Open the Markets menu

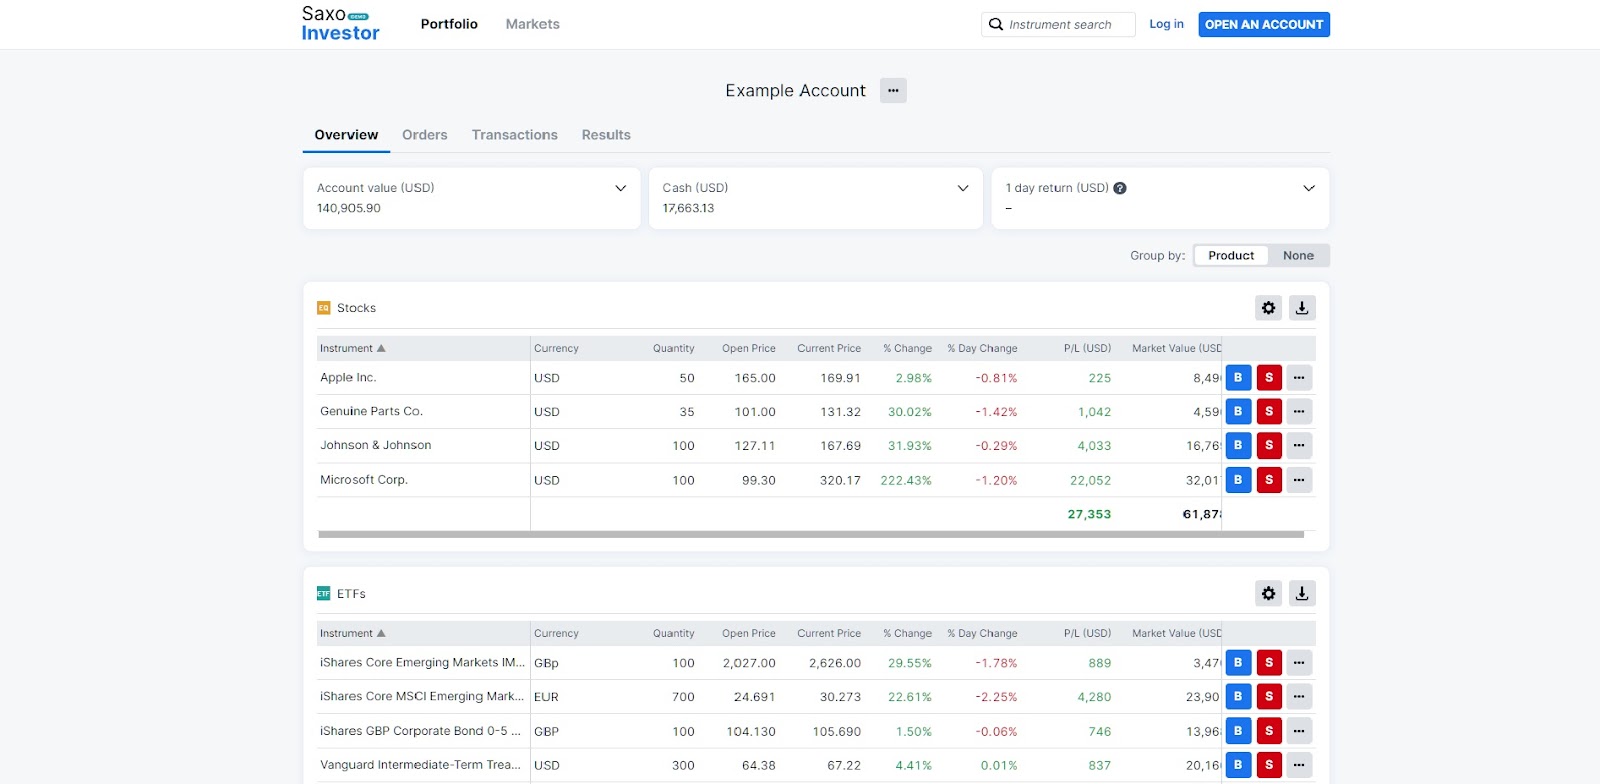[532, 24]
